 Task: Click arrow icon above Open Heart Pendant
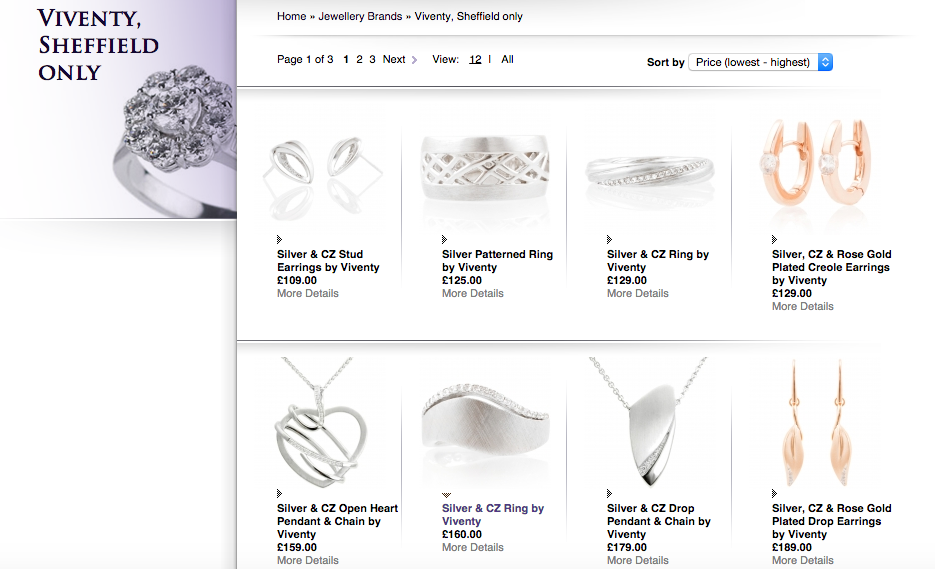(279, 494)
